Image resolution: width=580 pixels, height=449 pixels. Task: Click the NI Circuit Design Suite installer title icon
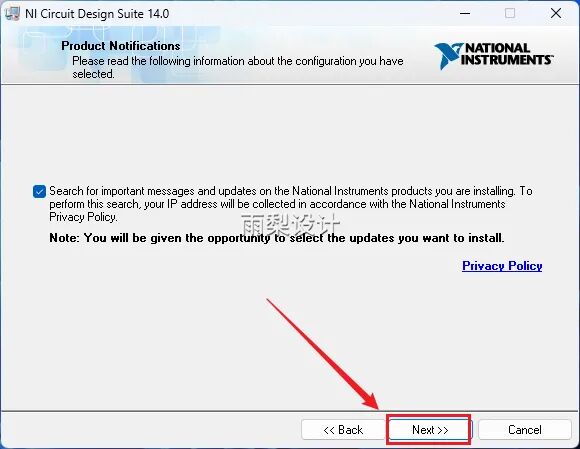point(12,14)
